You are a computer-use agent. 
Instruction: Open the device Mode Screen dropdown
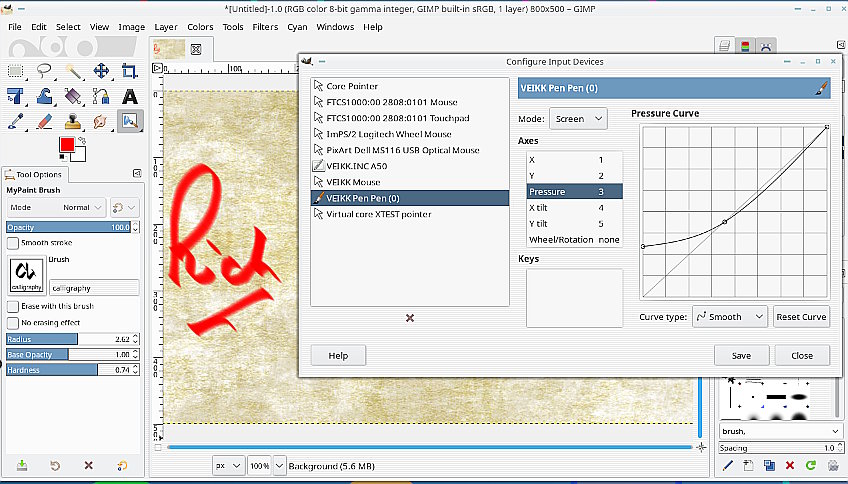pyautogui.click(x=578, y=118)
